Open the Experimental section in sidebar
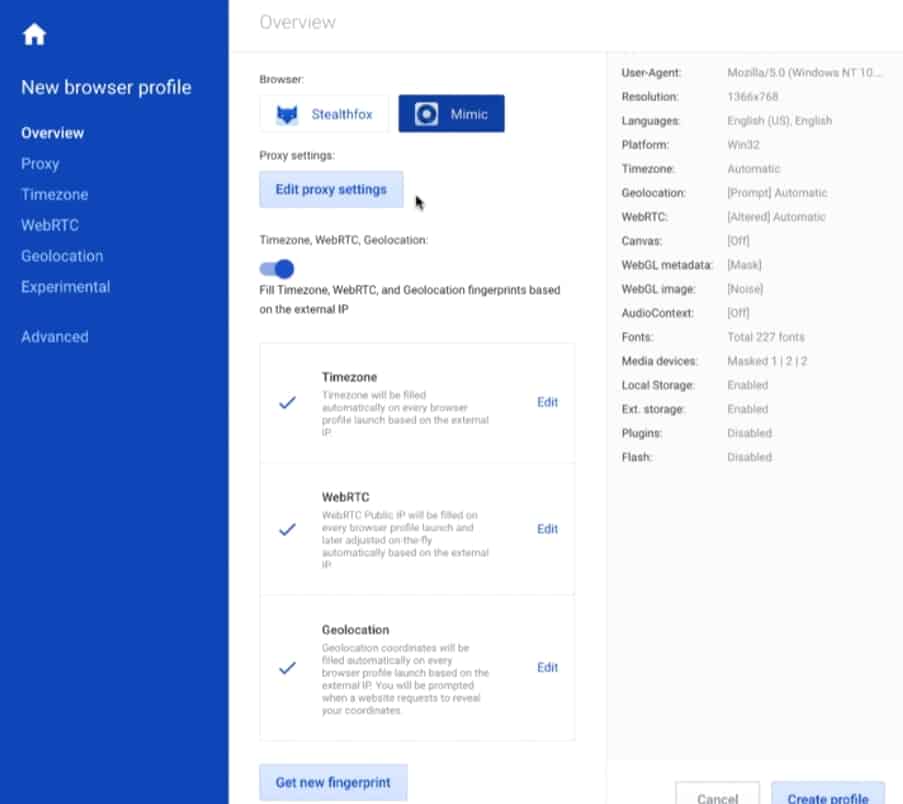This screenshot has height=804, width=903. coord(66,287)
